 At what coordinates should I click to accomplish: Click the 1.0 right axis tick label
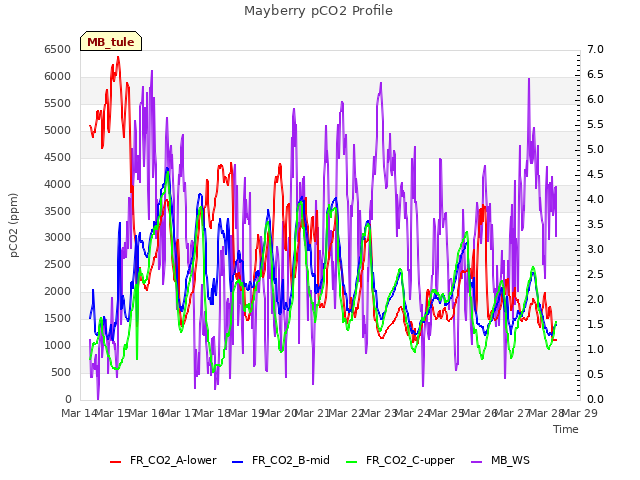595,349
